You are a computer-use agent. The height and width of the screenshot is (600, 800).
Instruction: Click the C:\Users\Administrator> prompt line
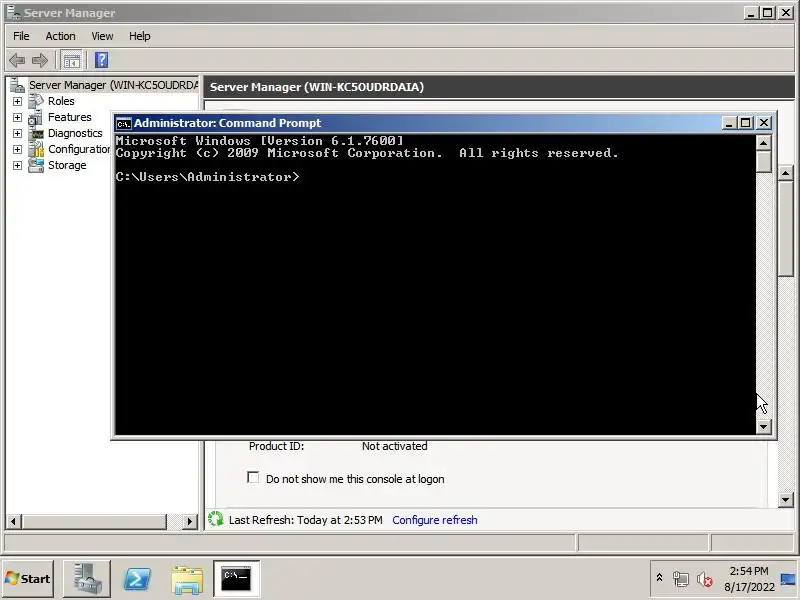point(207,177)
